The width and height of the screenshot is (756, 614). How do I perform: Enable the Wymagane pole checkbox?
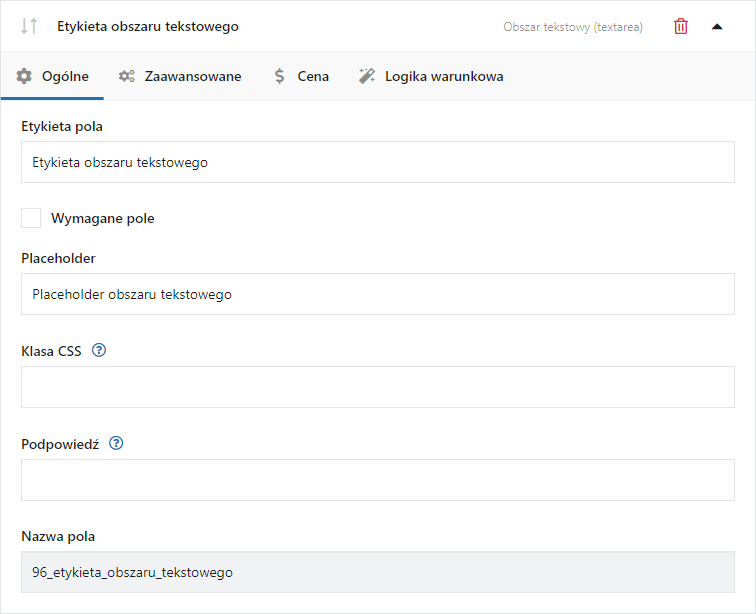point(31,218)
